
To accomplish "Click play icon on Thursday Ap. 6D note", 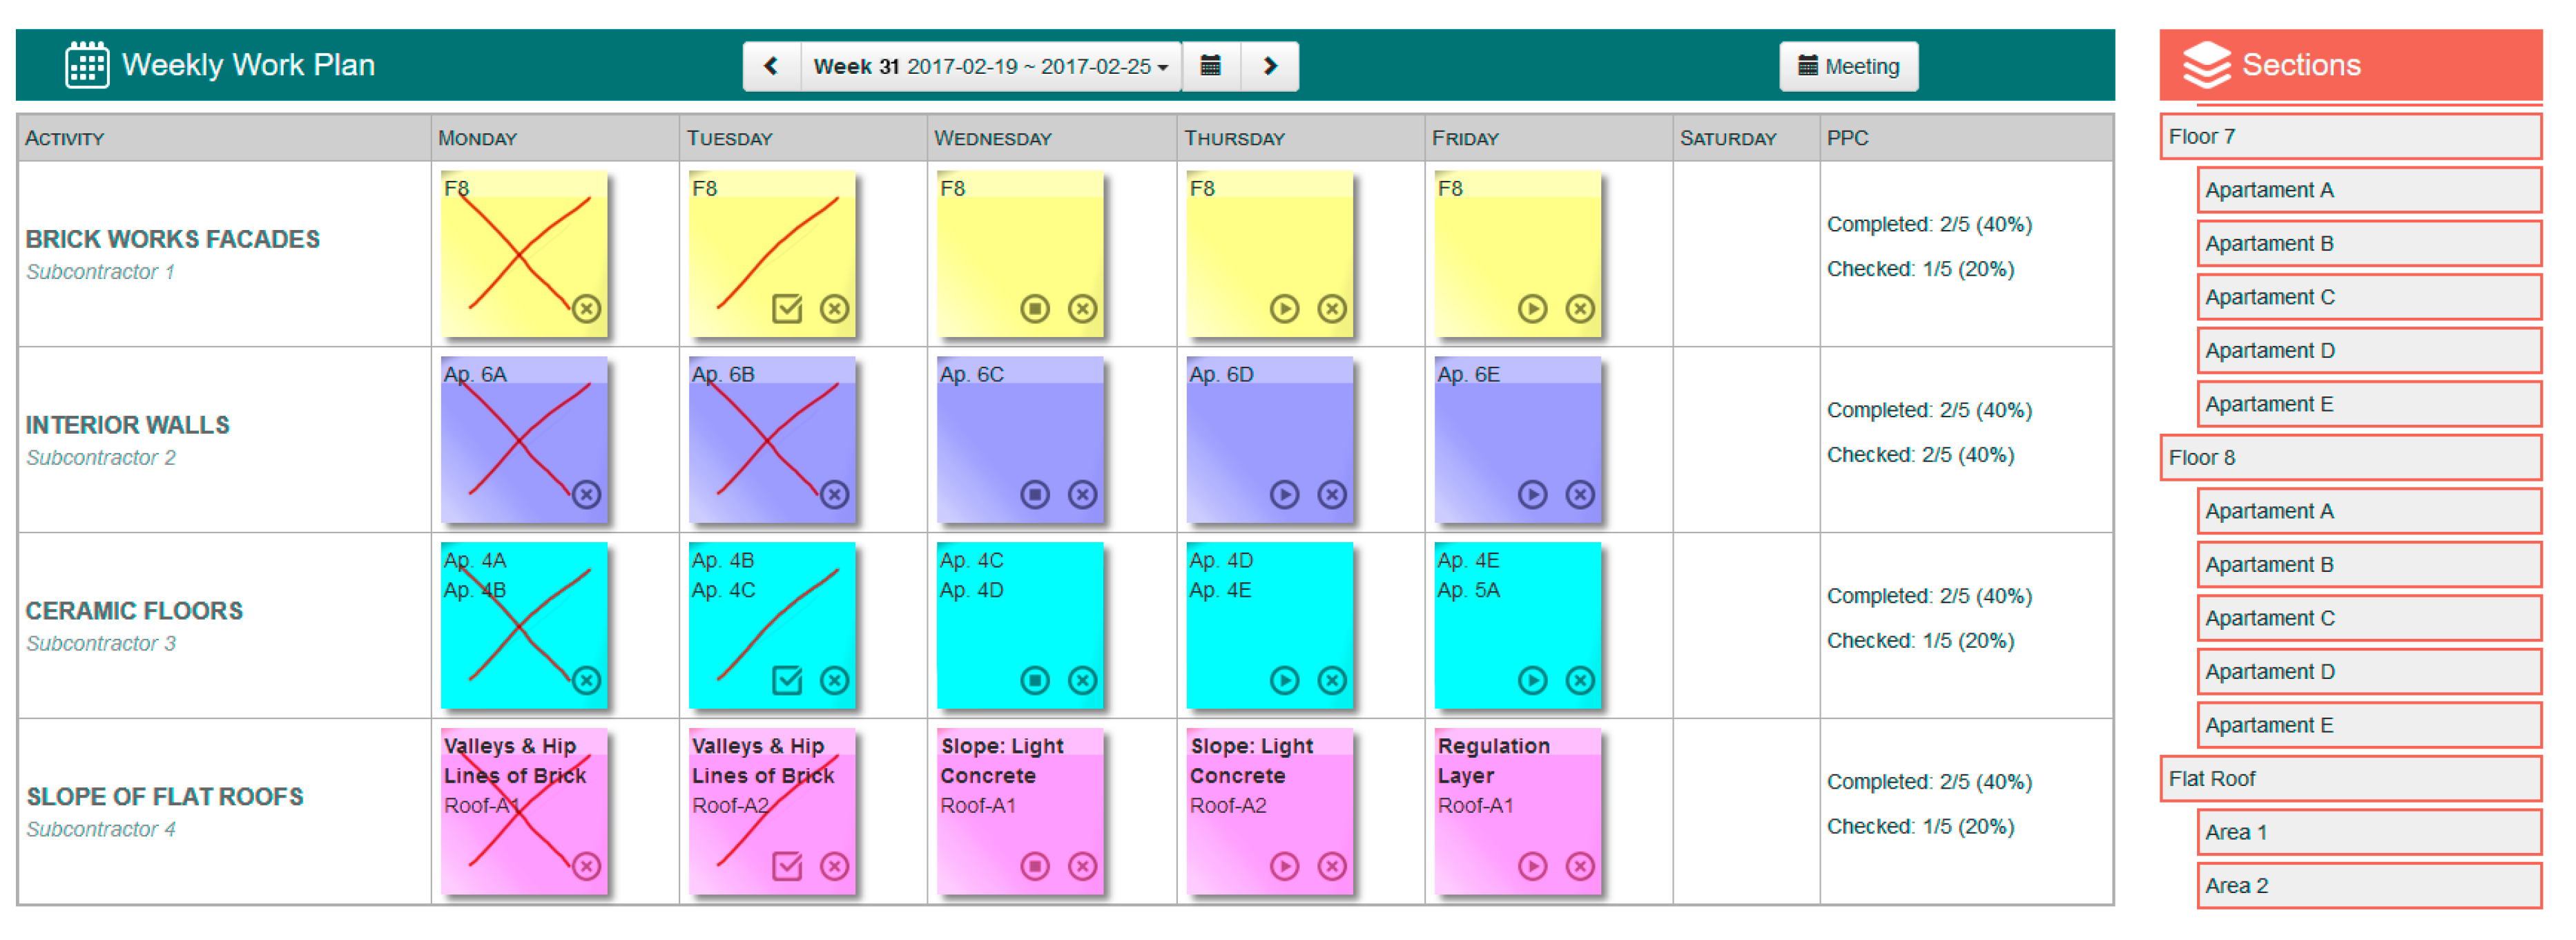I will pyautogui.click(x=1284, y=495).
